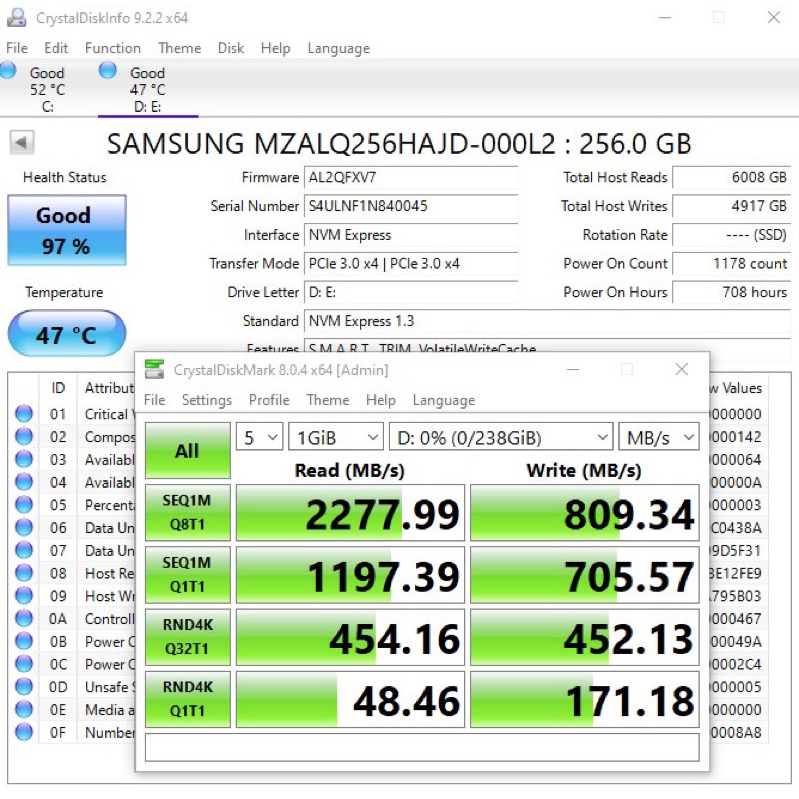The height and width of the screenshot is (799, 799).
Task: Click the RND4K Q1T1 write result 171.18
Action: 584,699
